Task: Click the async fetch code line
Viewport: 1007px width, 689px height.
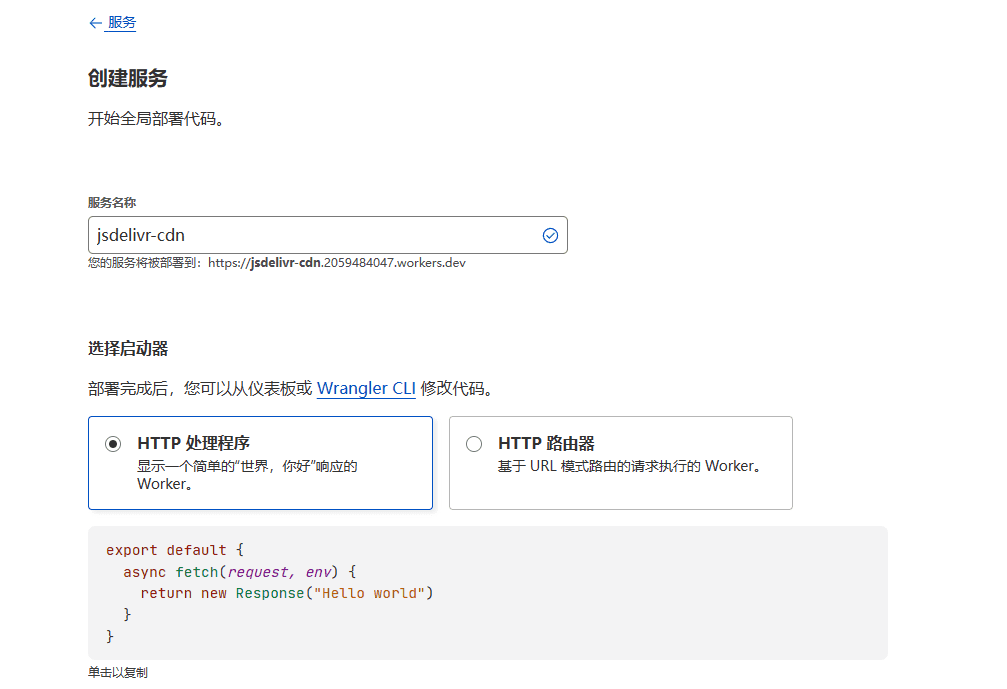Action: point(240,572)
